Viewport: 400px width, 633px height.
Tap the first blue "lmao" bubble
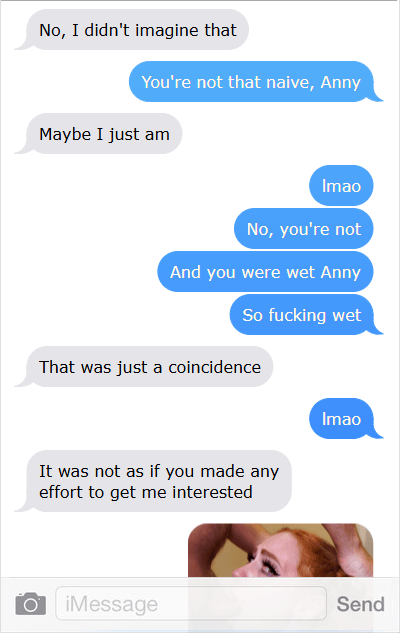(x=341, y=186)
